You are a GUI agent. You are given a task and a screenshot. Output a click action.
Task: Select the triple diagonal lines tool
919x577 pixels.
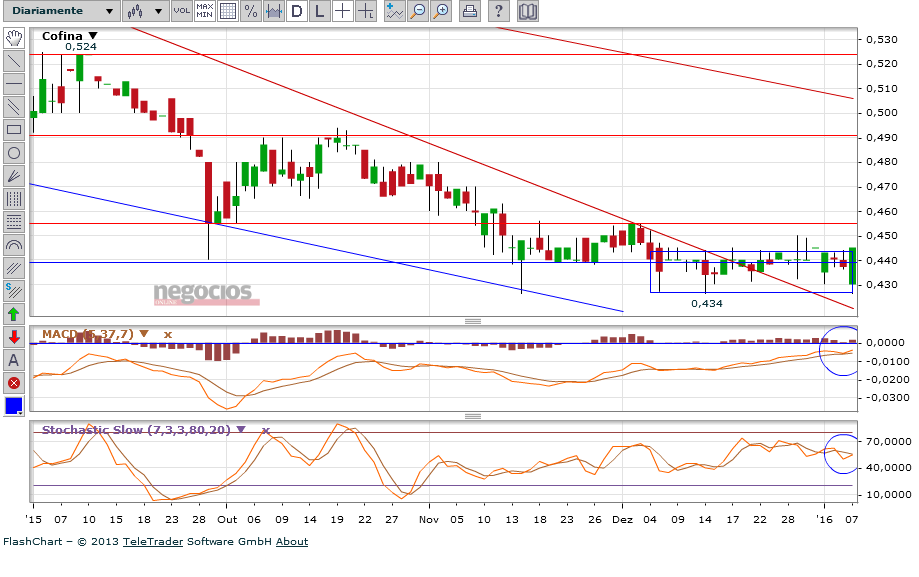click(x=14, y=269)
